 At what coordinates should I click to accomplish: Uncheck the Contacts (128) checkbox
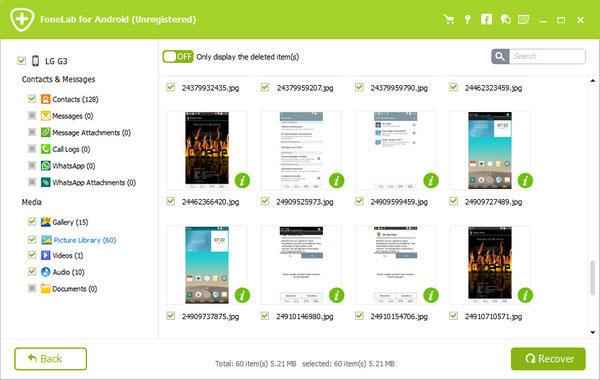[32, 99]
